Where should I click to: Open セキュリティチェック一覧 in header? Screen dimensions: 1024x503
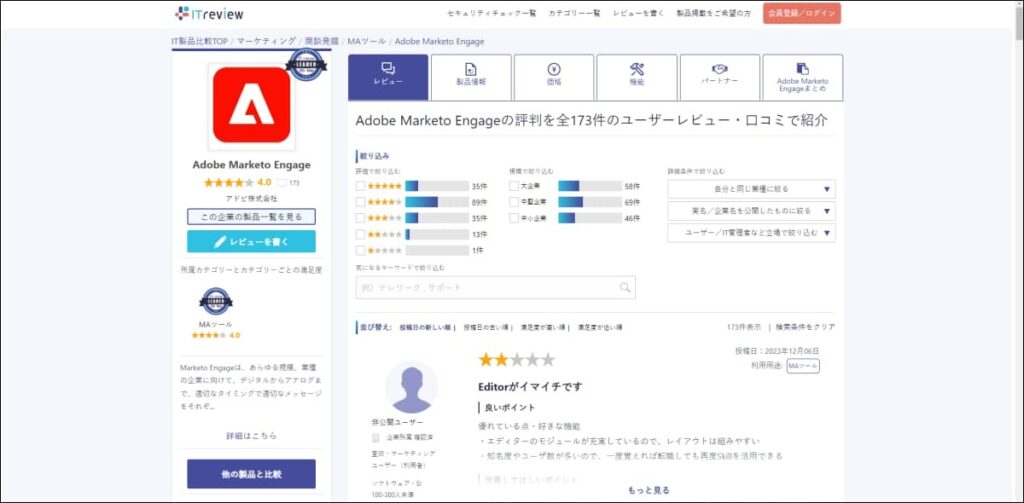tap(492, 13)
